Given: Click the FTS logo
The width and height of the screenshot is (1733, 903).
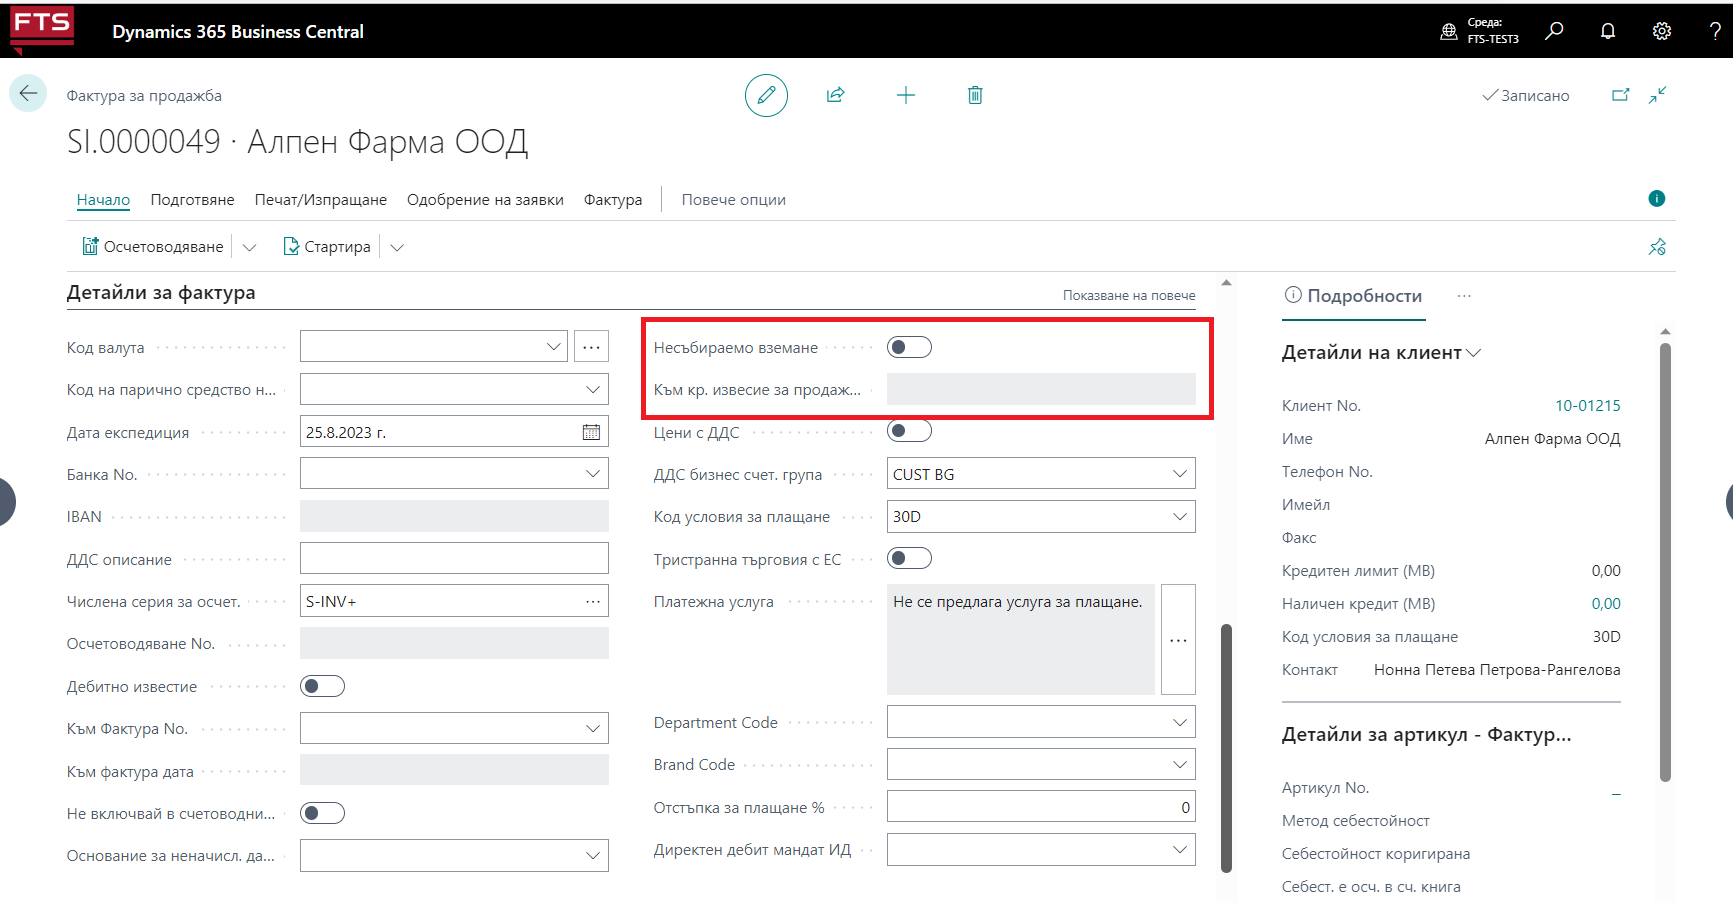Looking at the screenshot, I should [x=42, y=28].
